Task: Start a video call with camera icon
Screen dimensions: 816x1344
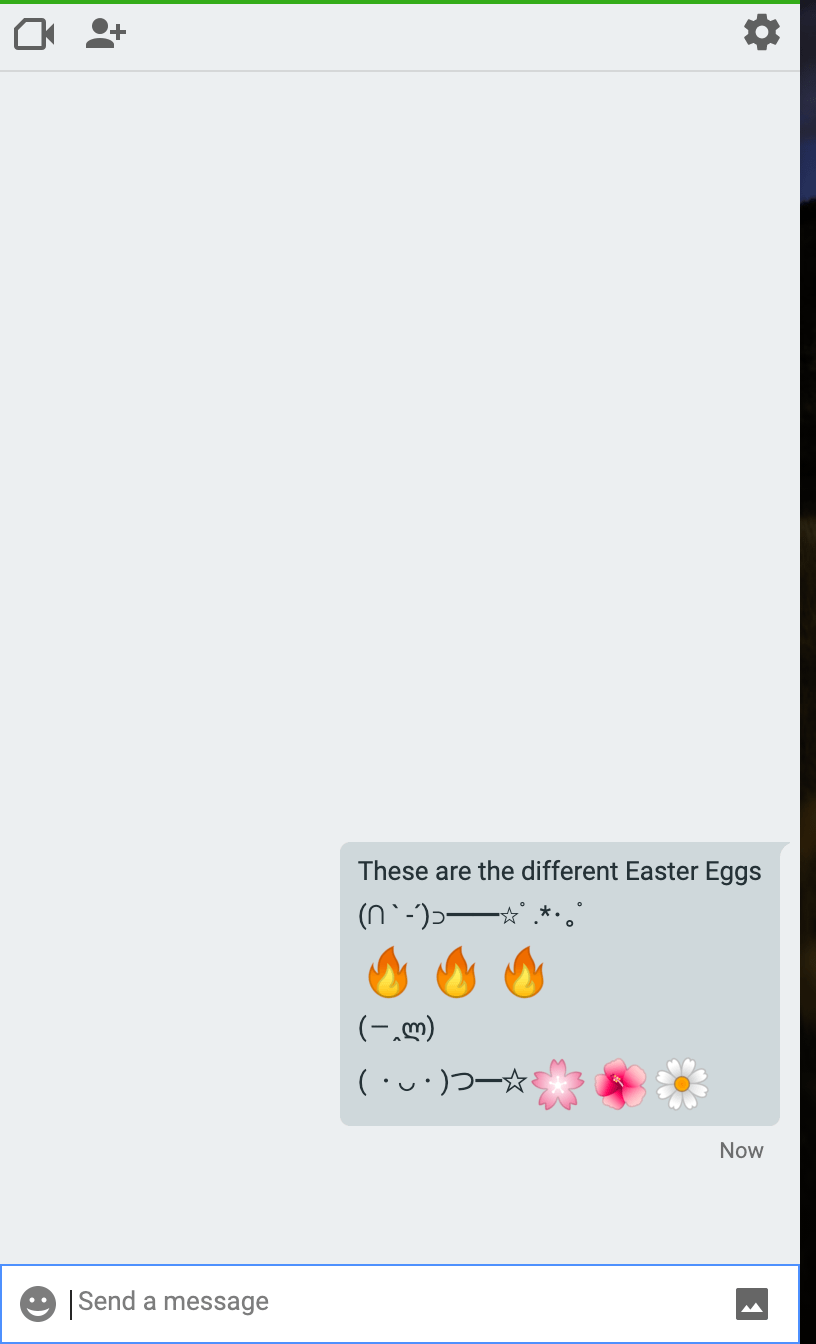Action: point(34,35)
